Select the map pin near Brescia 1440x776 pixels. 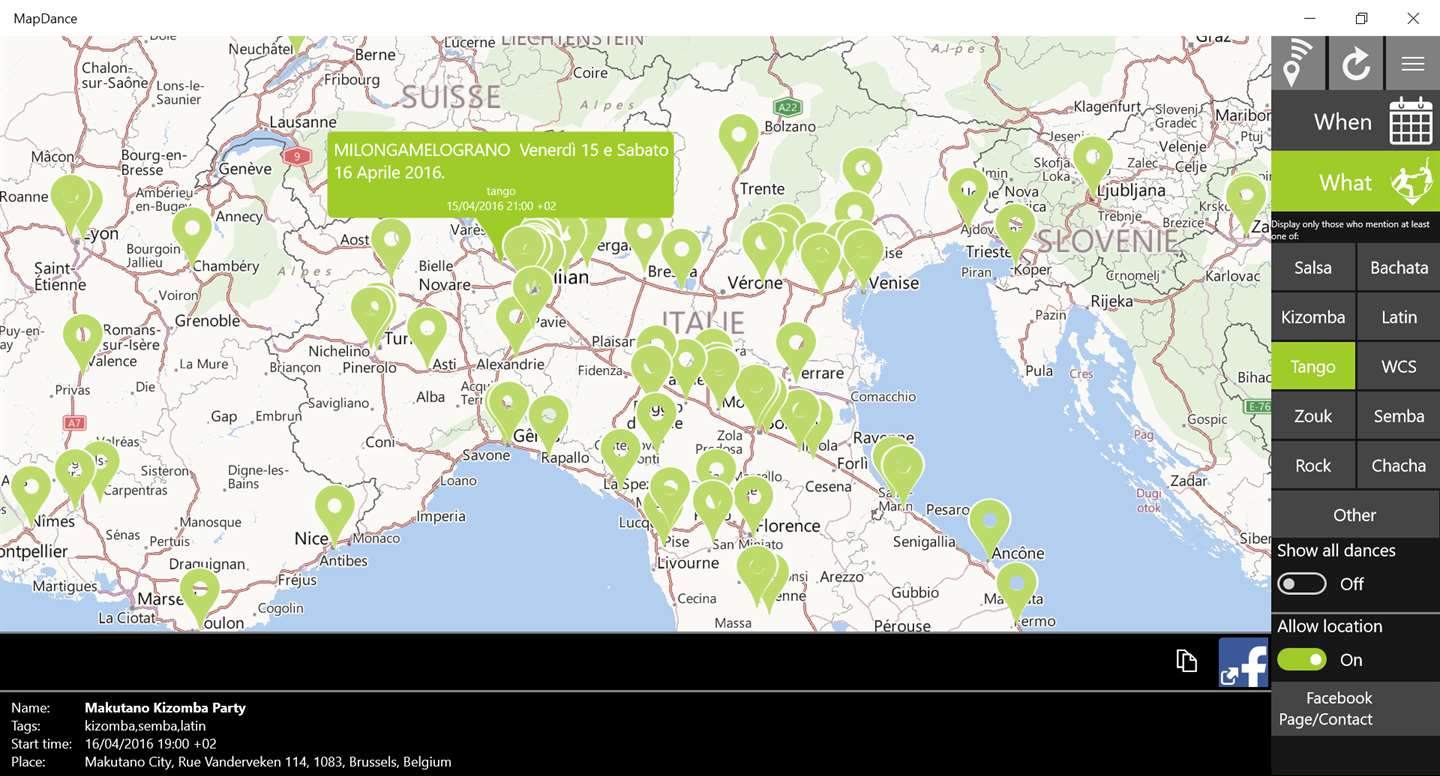(681, 253)
